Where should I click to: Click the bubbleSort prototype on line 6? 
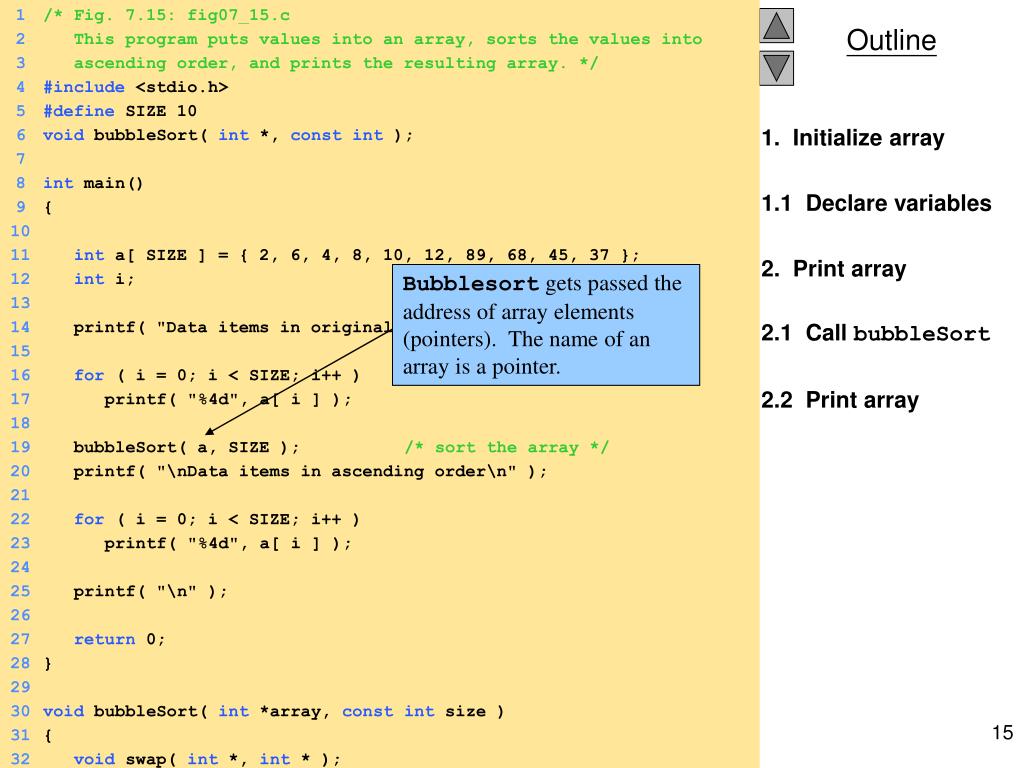228,135
